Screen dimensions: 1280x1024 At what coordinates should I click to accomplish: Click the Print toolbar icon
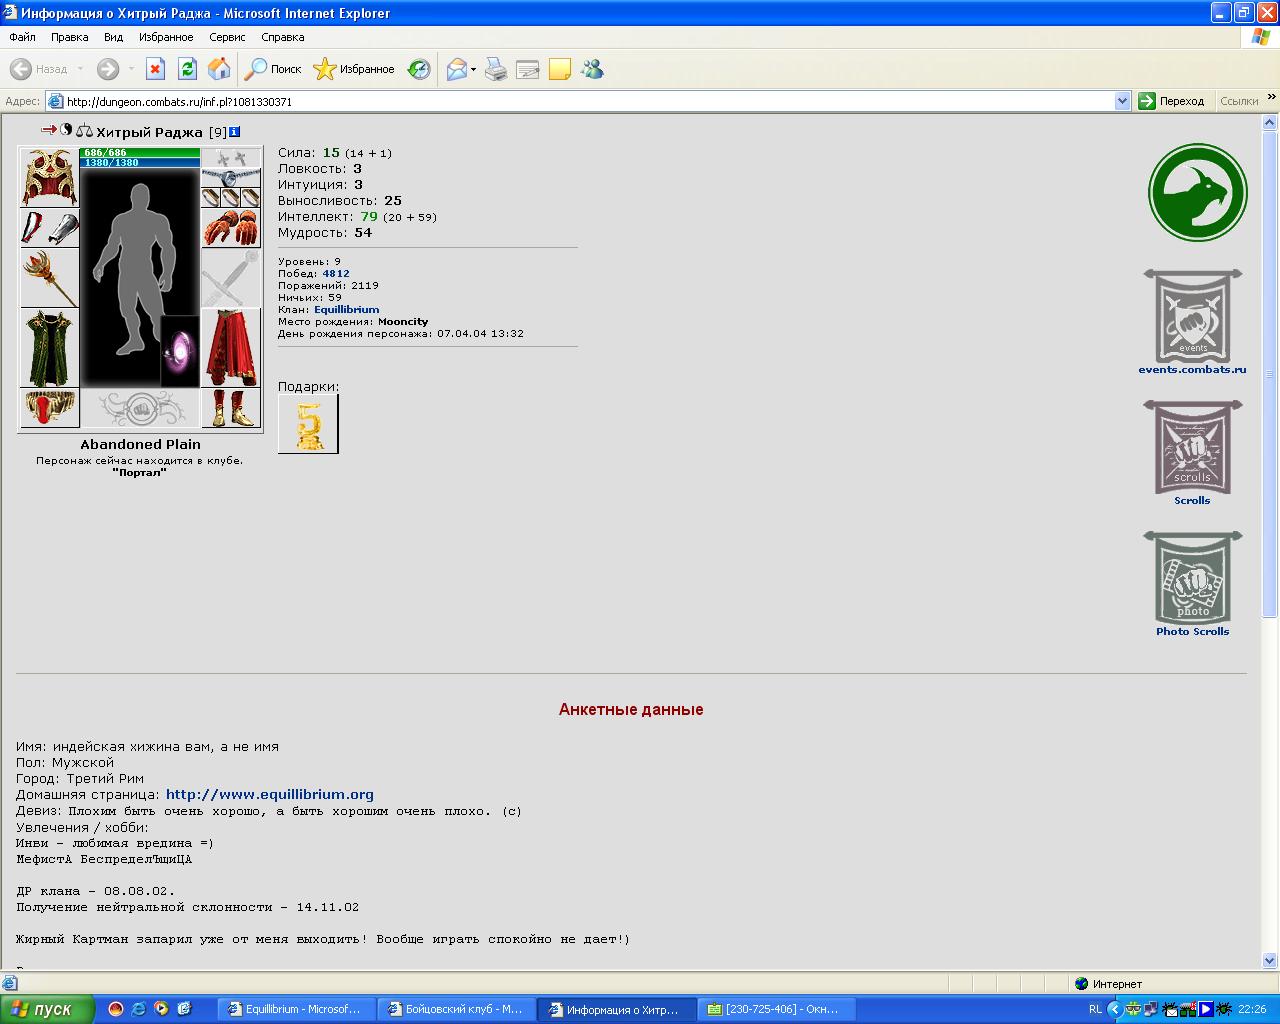point(496,69)
